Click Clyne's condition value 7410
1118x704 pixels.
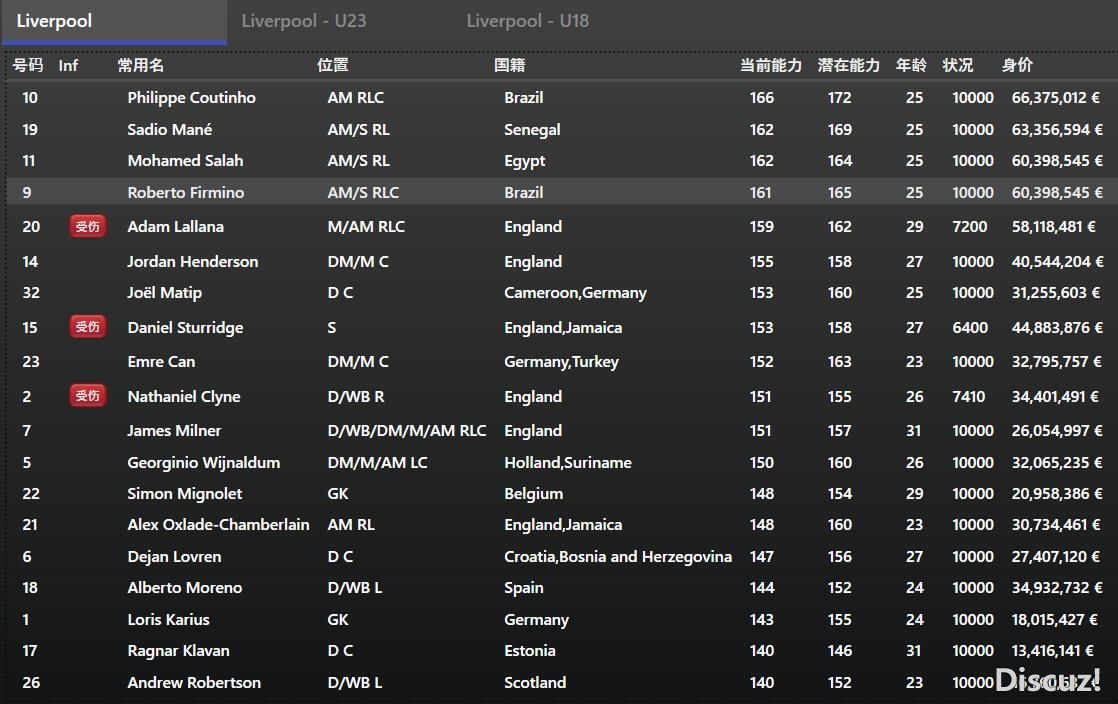pos(968,397)
